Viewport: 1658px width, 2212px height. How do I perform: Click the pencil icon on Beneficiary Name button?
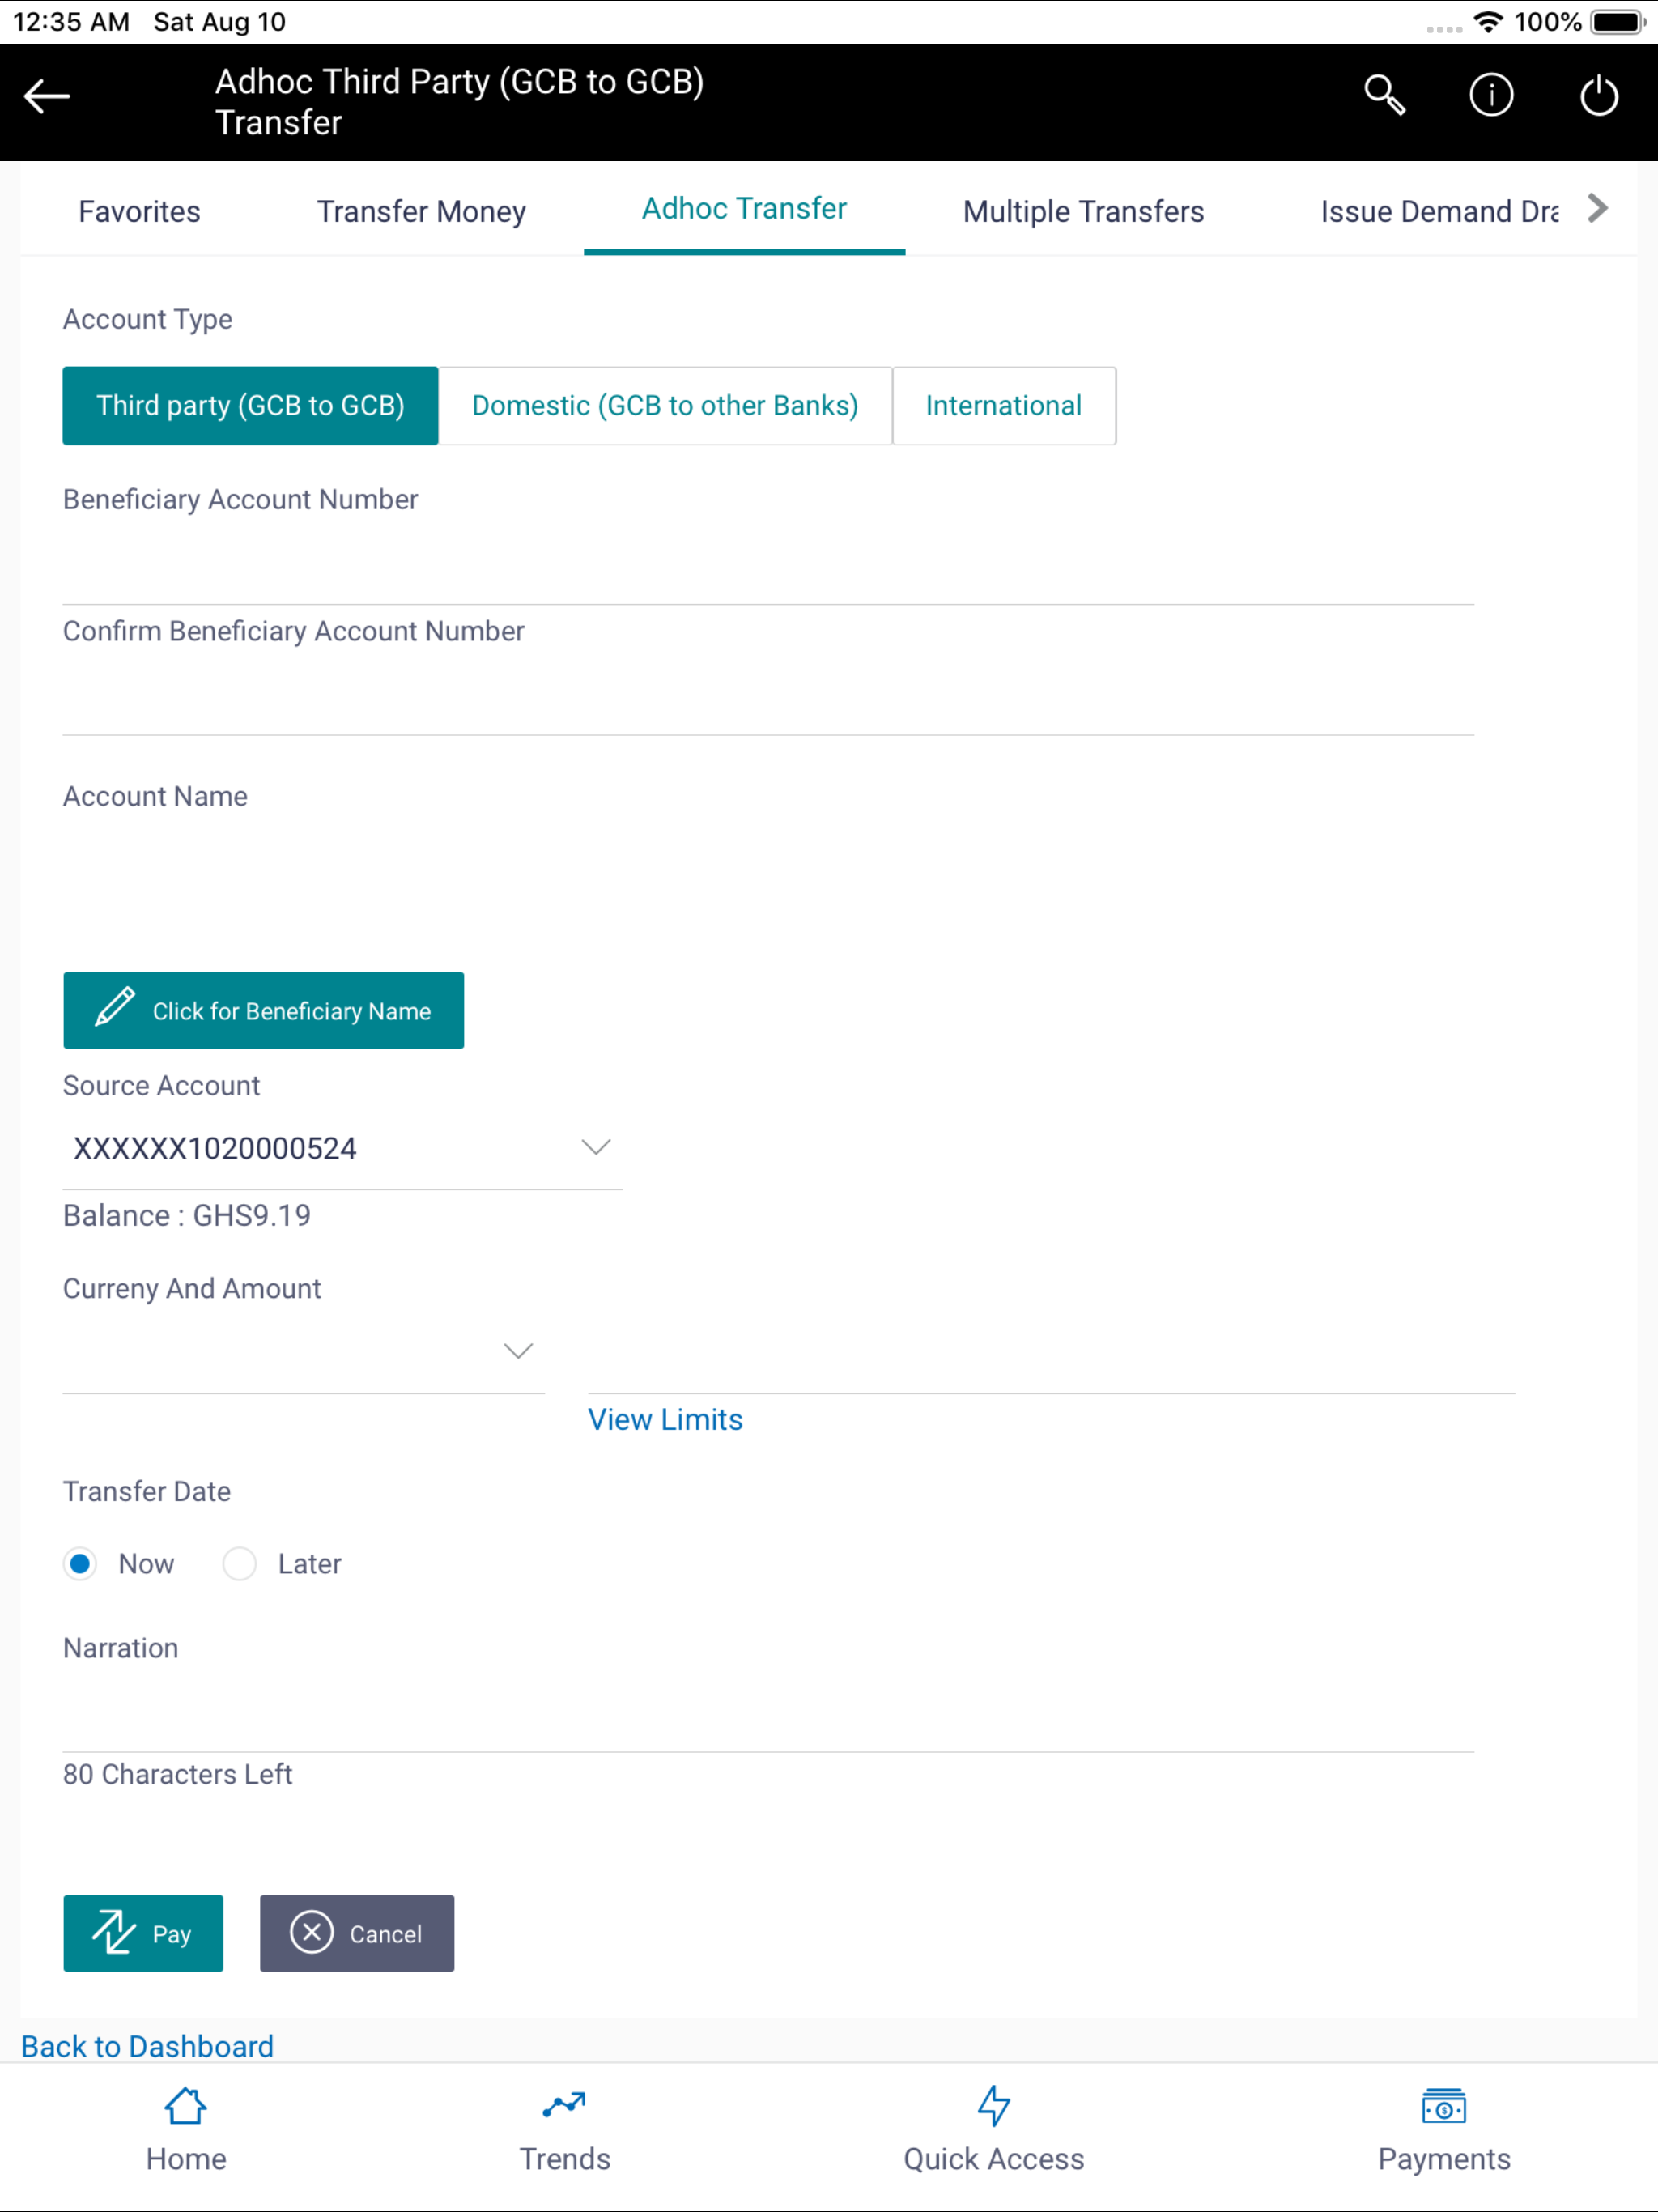coord(115,1010)
